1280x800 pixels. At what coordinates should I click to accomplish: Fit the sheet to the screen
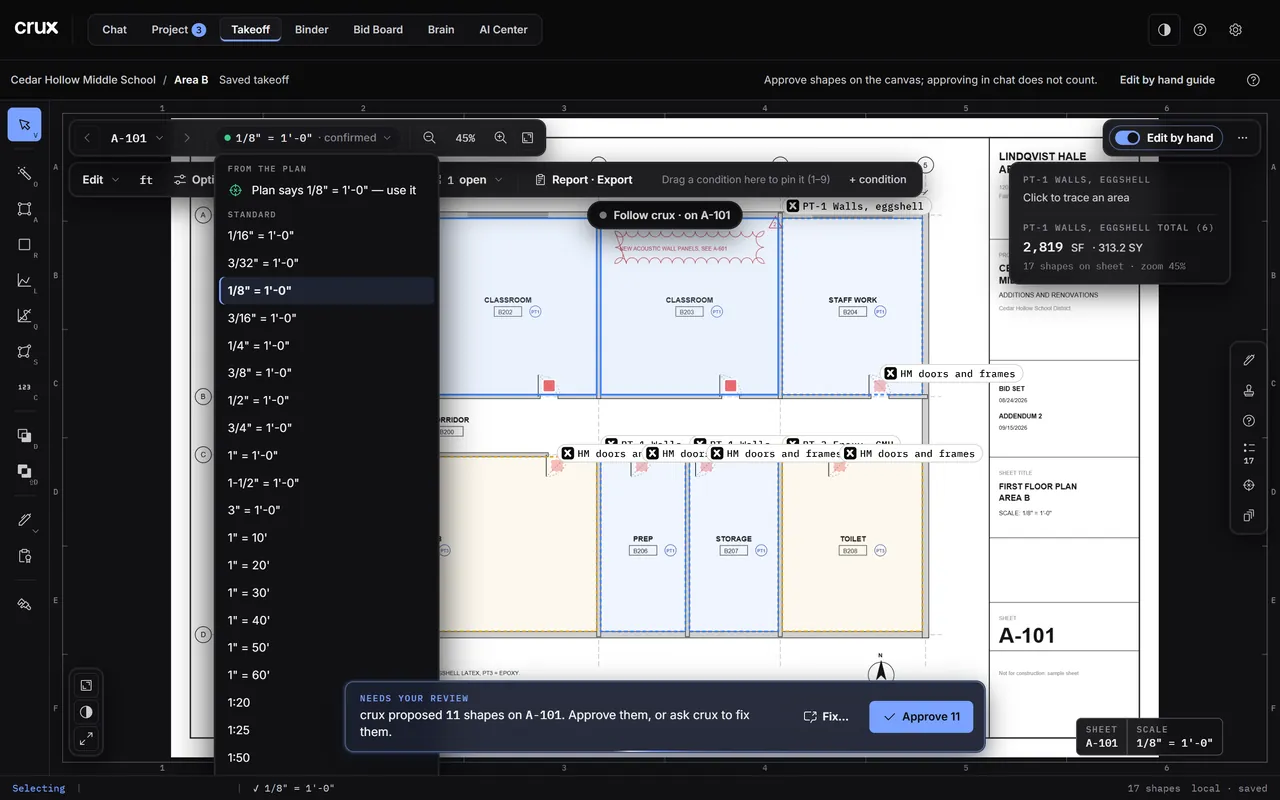pyautogui.click(x=528, y=138)
